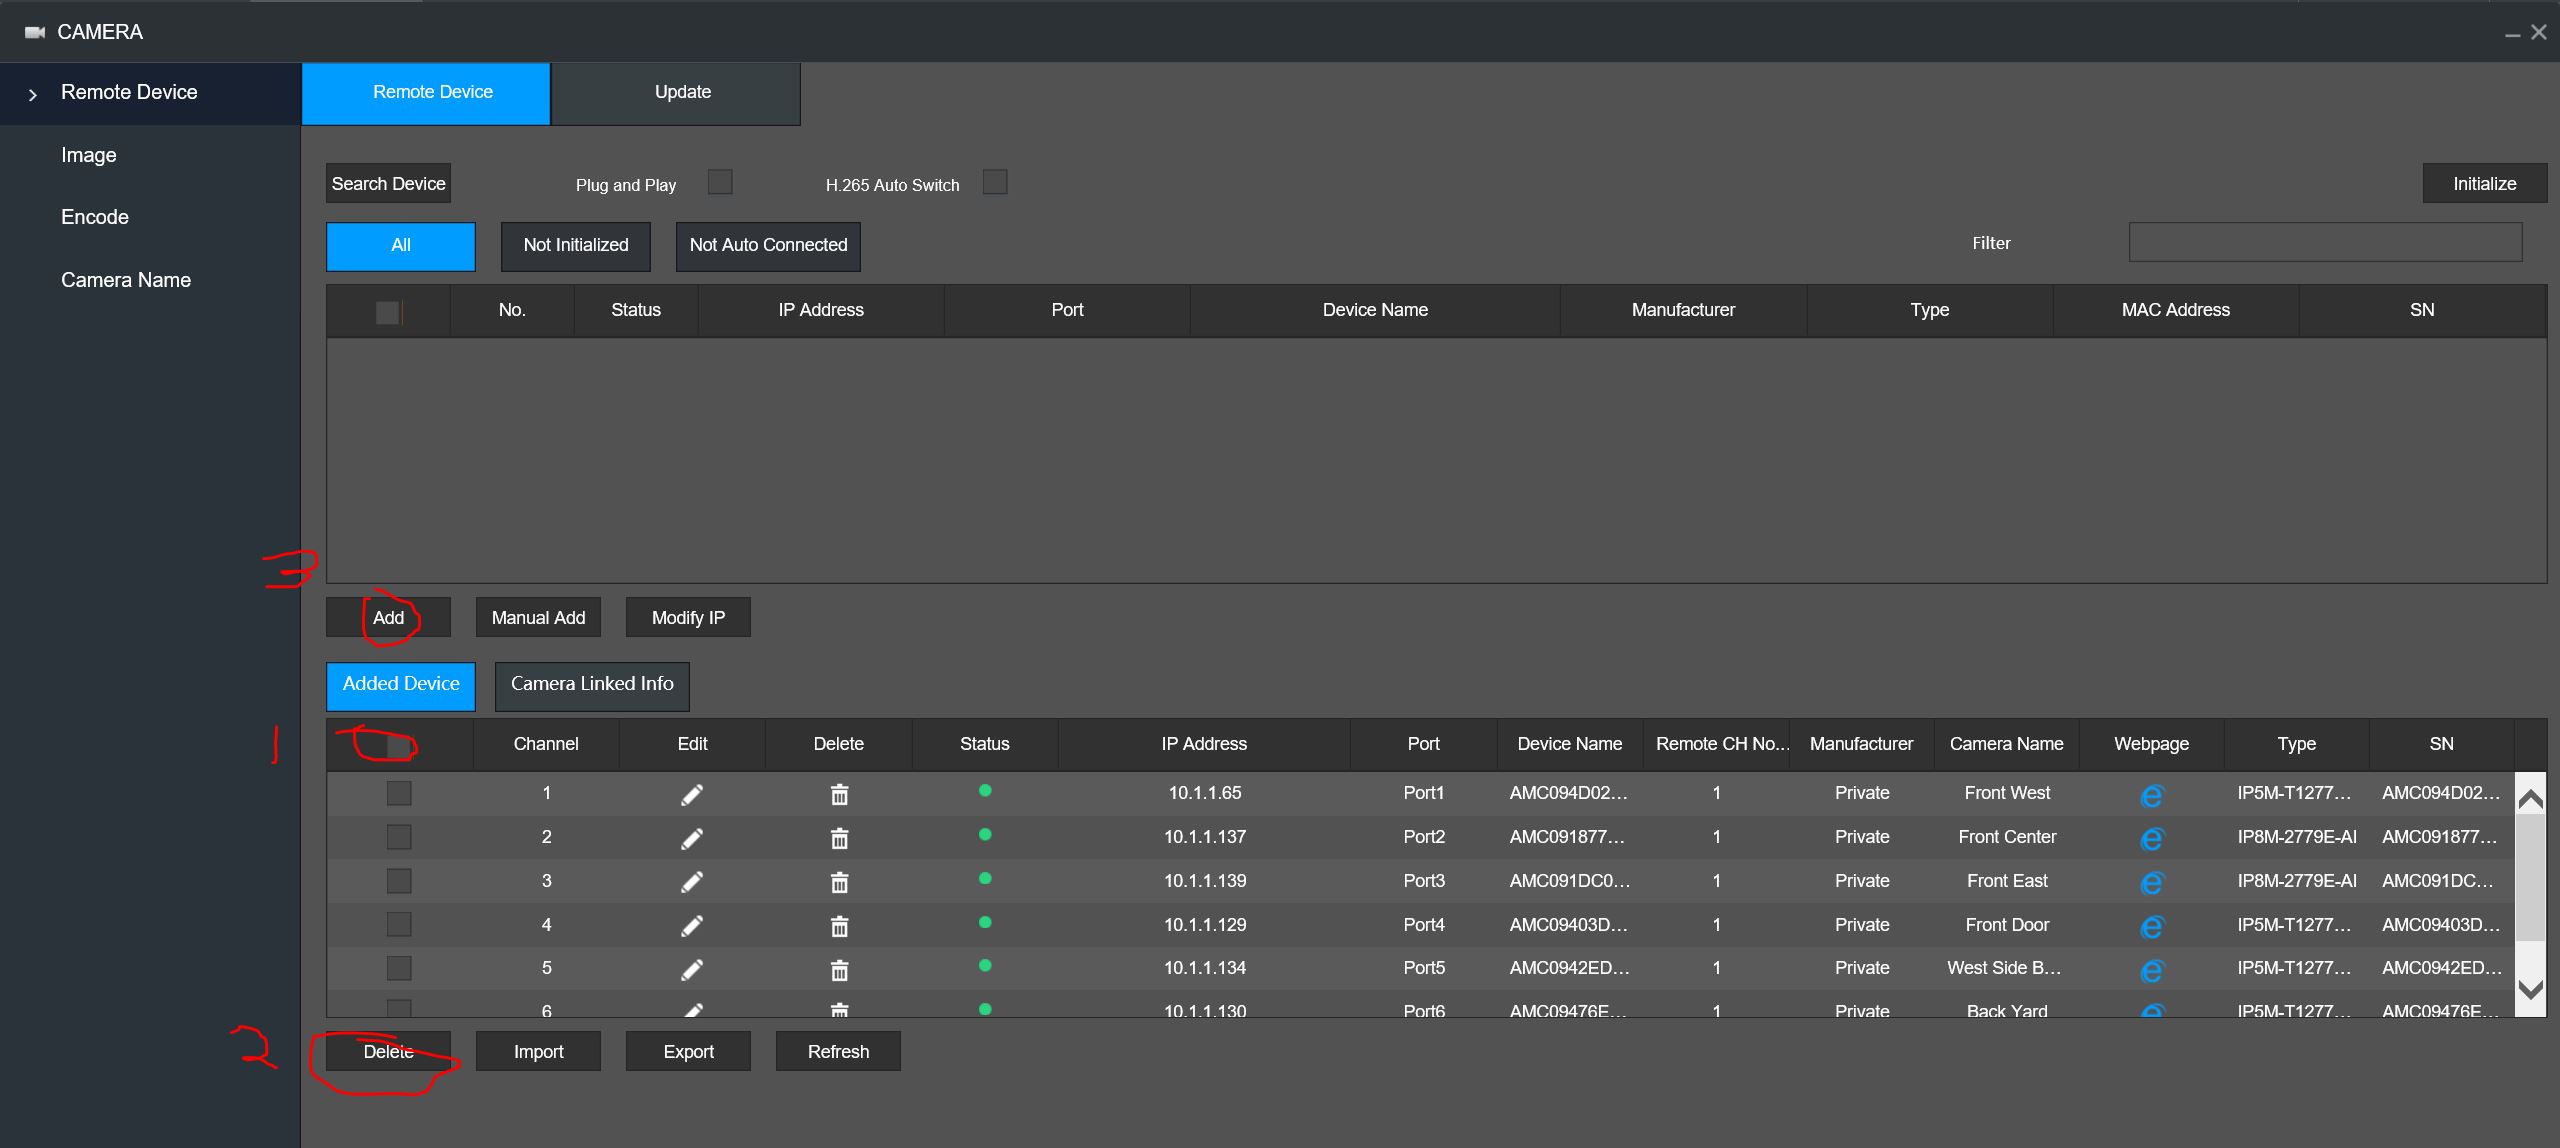Check the box for channel 4
2560x1148 pixels.
[x=399, y=925]
